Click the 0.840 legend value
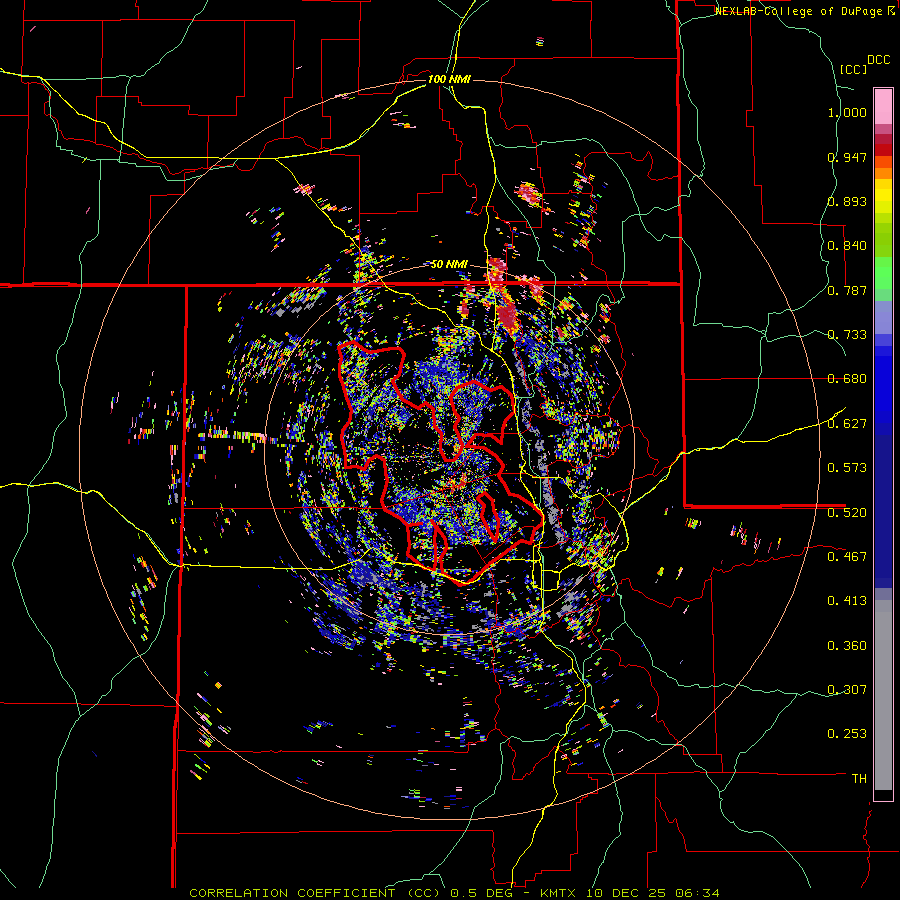Screen dimensions: 900x900 point(847,246)
